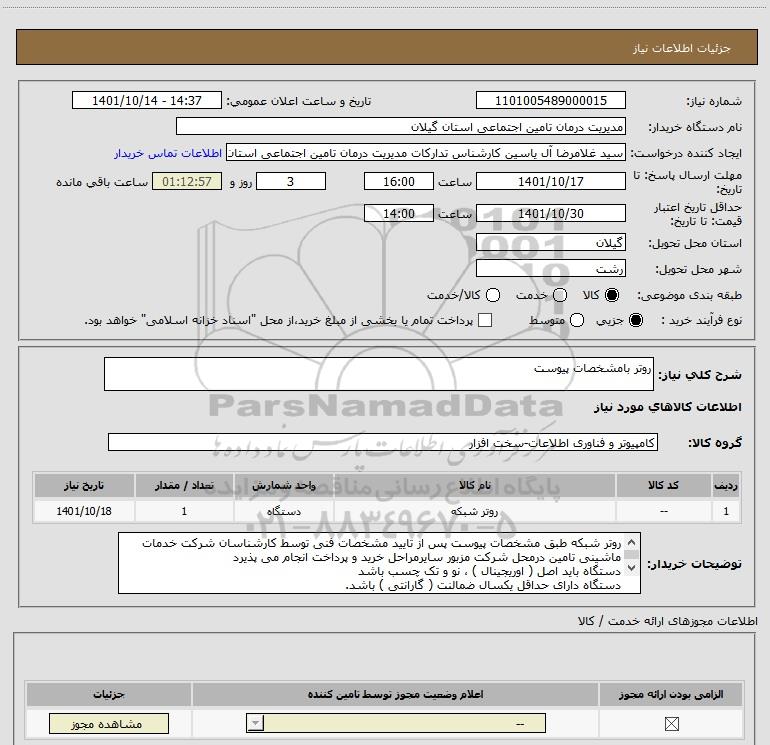Select the جزیی purchase type radio

point(636,320)
